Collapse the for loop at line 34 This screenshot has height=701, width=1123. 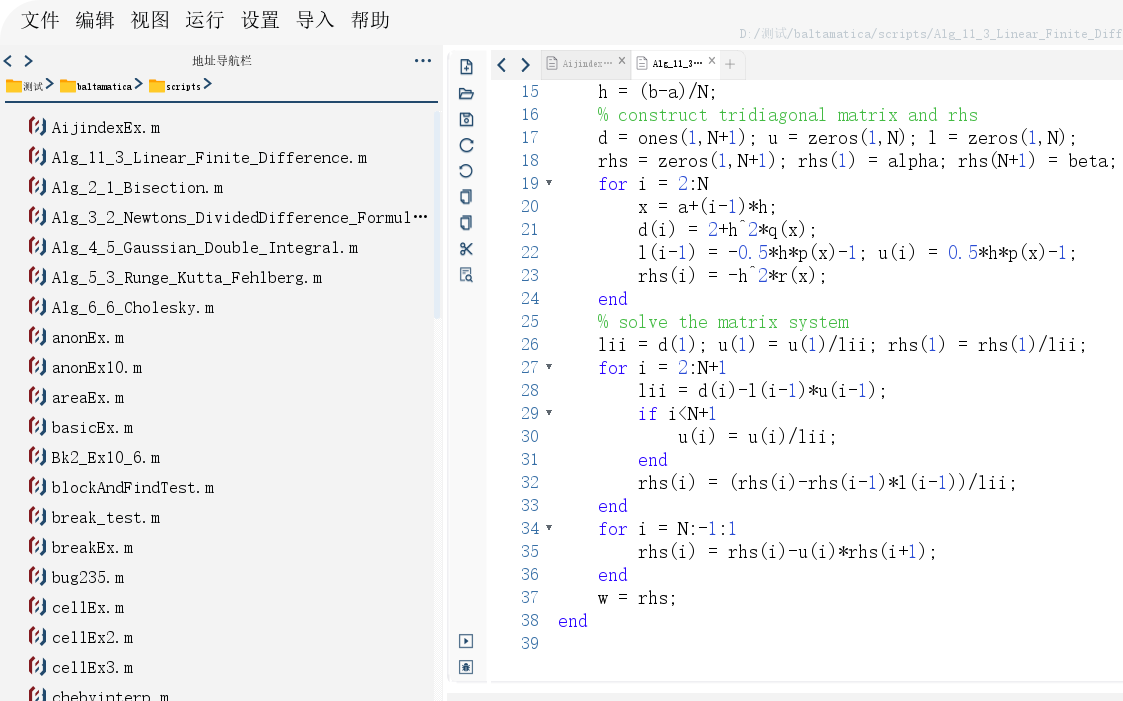549,528
